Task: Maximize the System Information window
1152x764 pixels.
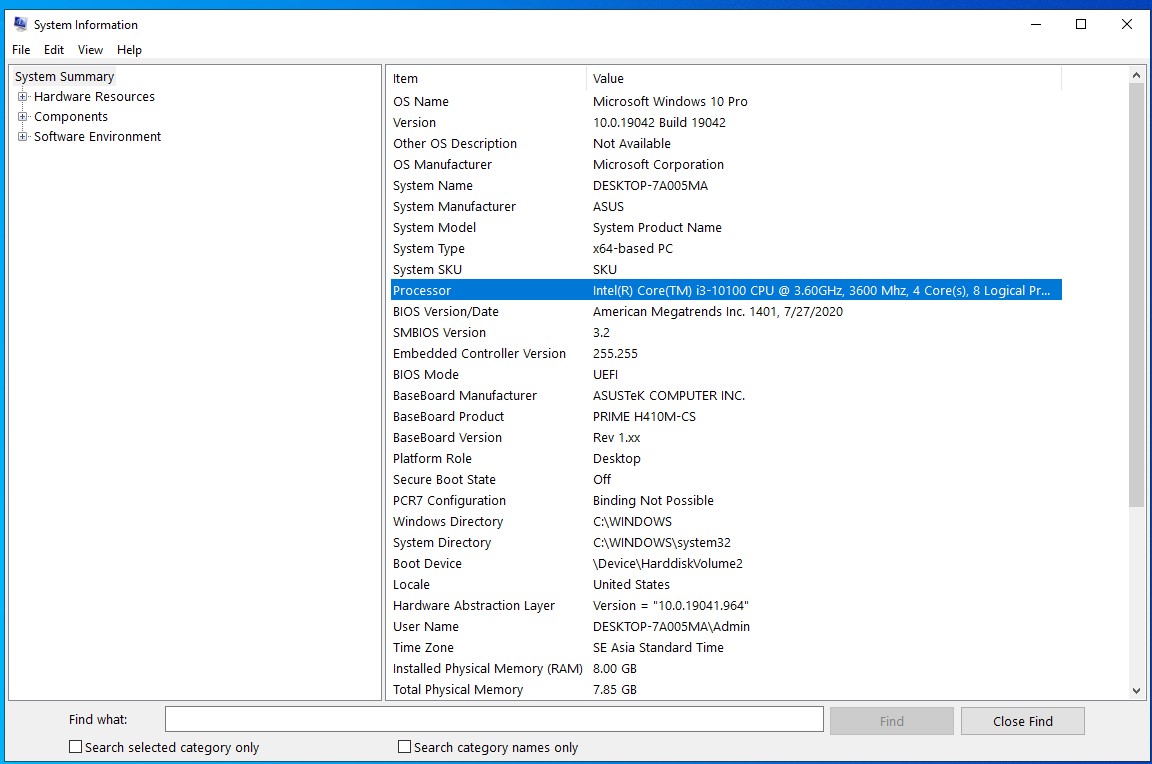Action: (x=1081, y=24)
